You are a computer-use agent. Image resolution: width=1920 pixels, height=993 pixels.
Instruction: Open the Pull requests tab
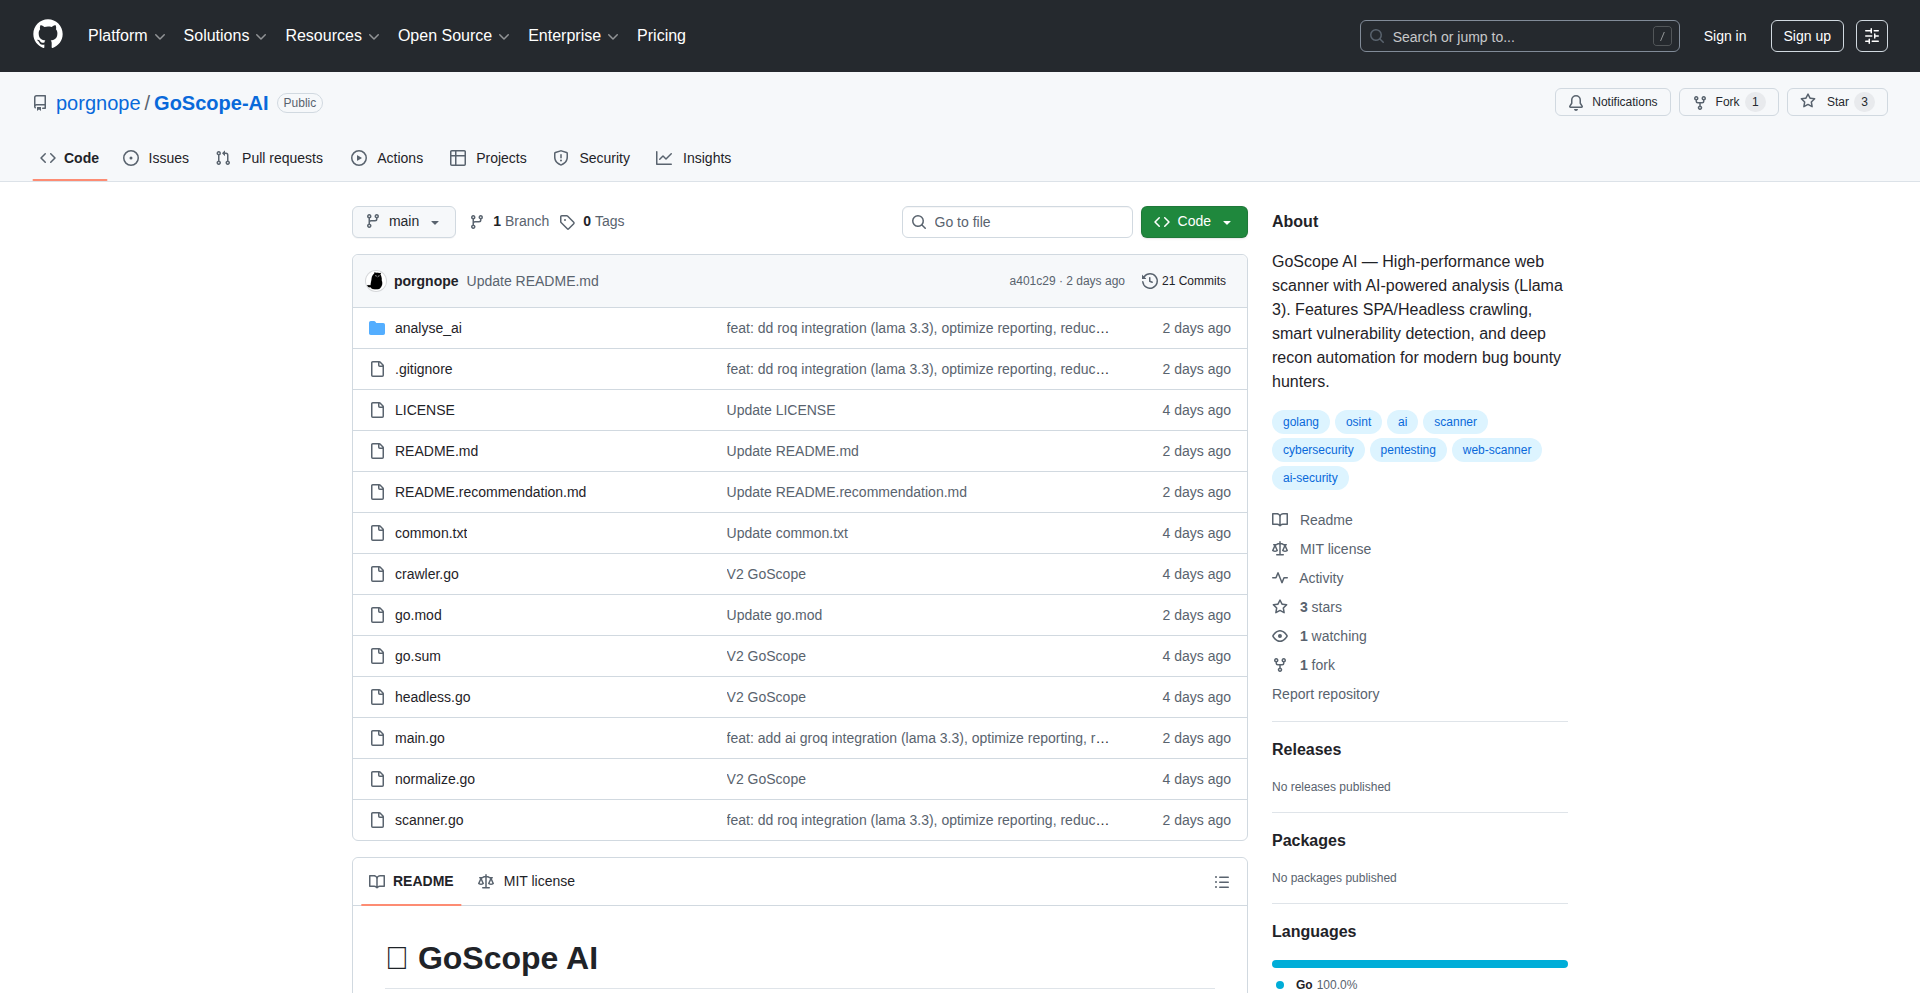coord(270,158)
